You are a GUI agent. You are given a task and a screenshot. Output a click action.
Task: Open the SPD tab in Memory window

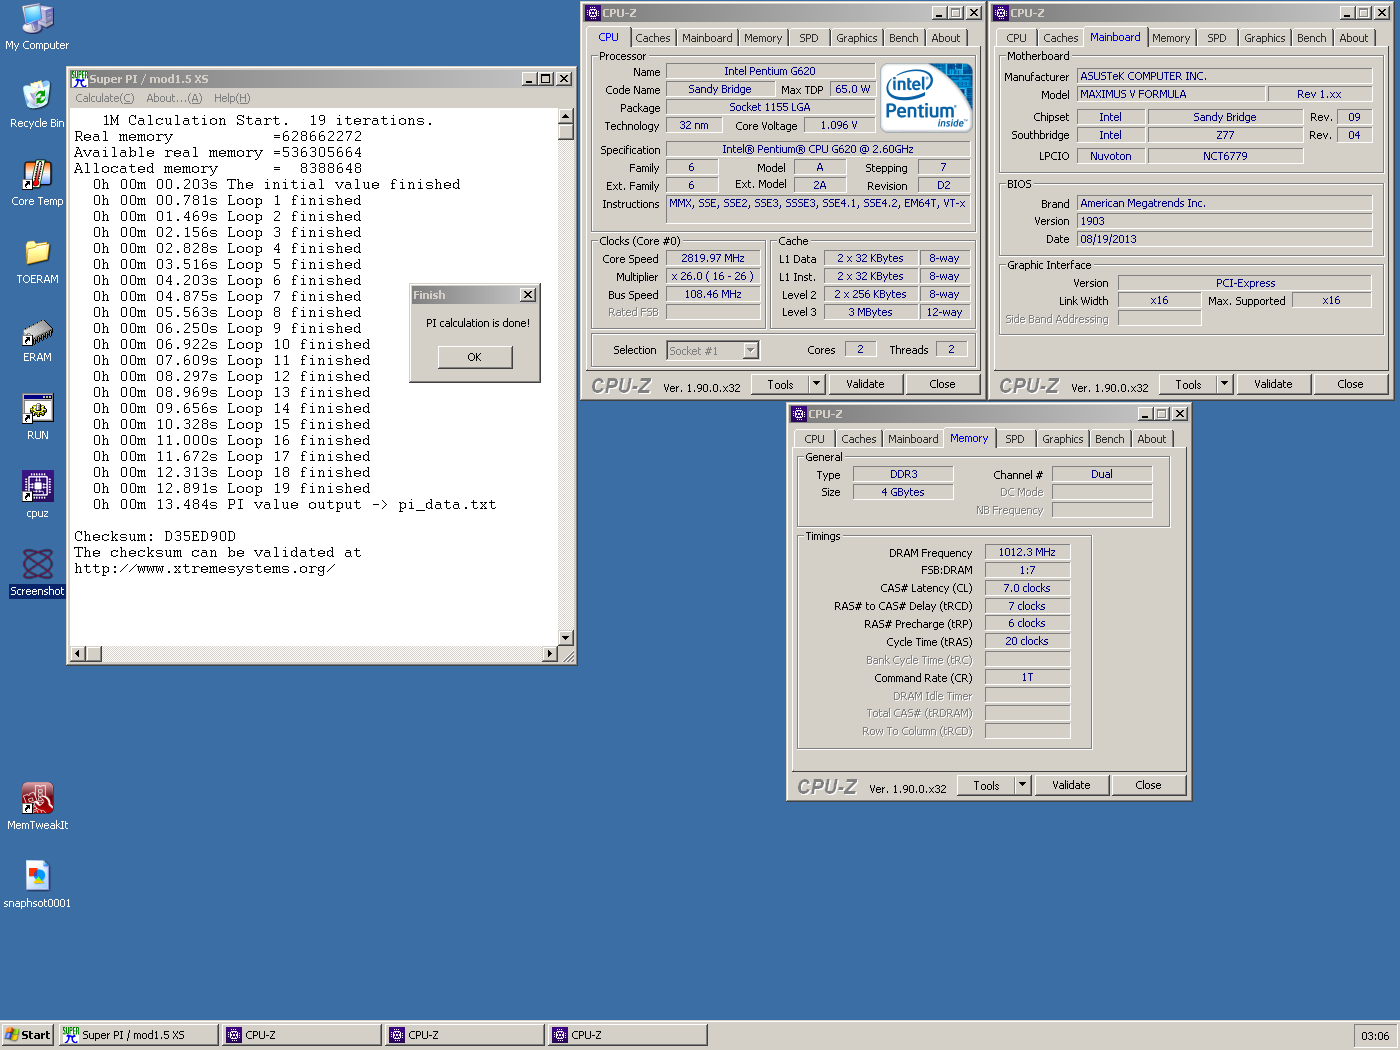pyautogui.click(x=1015, y=439)
